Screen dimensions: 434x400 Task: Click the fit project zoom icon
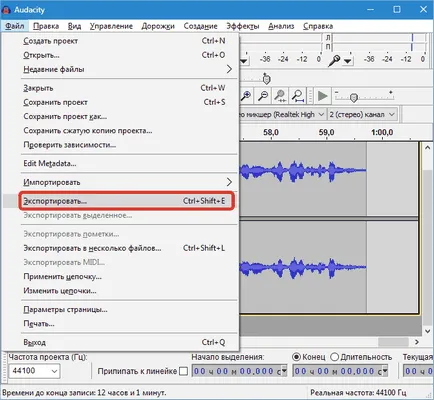click(x=298, y=96)
